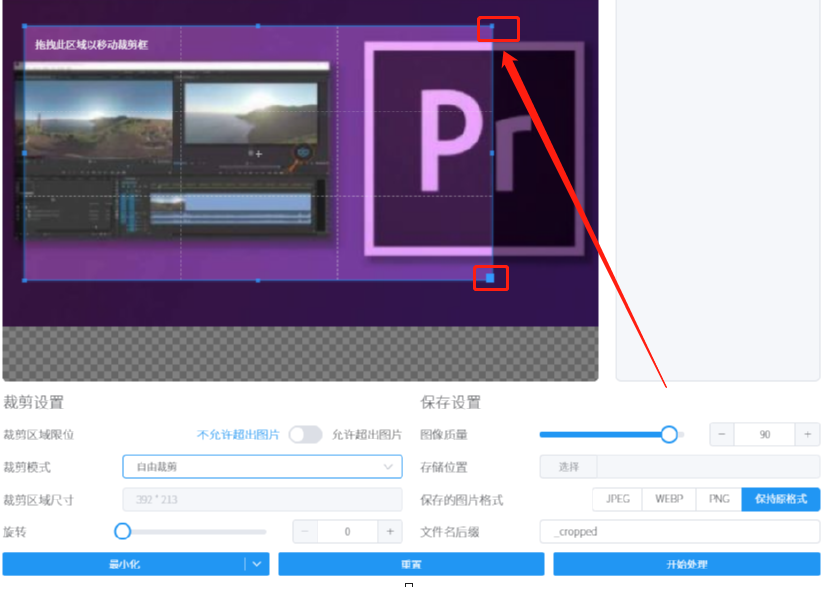Click the top-left crop handle
This screenshot has height=591, width=827.
25,26
